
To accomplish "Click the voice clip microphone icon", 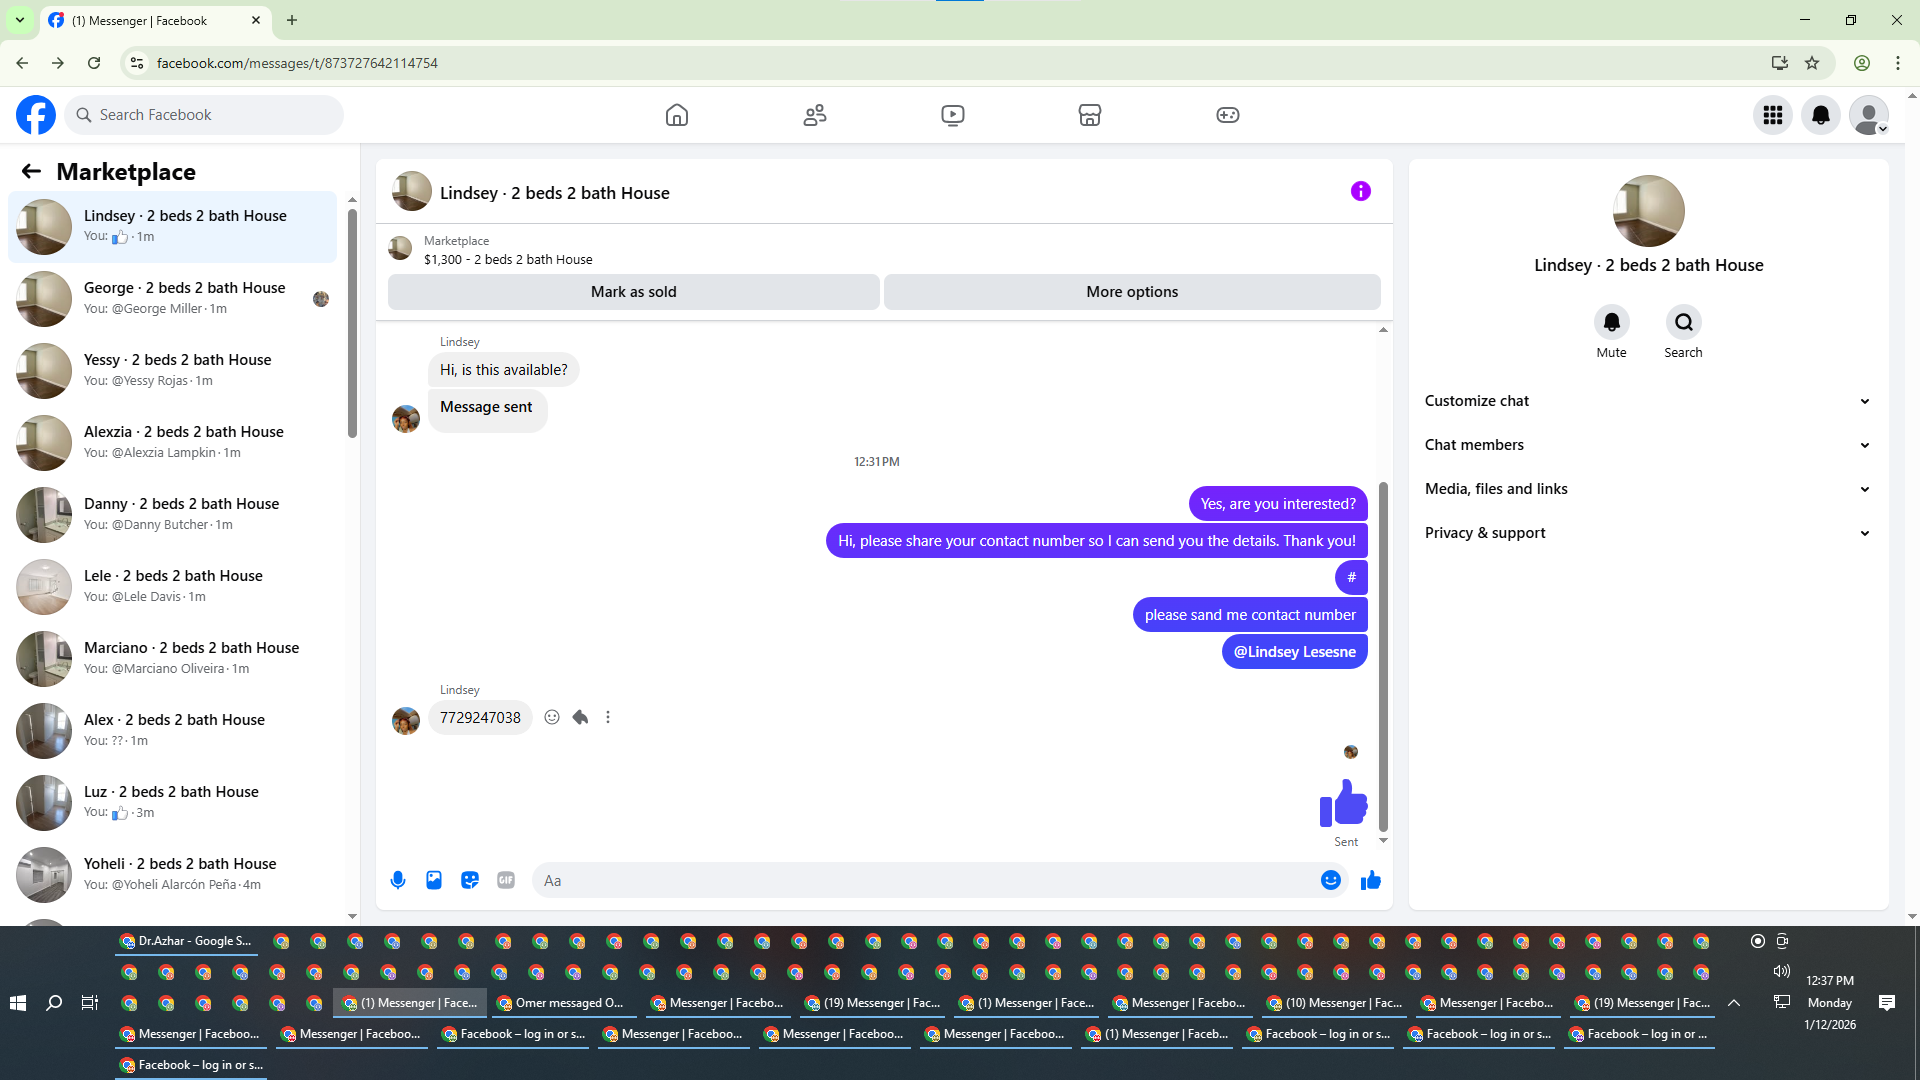I will point(398,880).
